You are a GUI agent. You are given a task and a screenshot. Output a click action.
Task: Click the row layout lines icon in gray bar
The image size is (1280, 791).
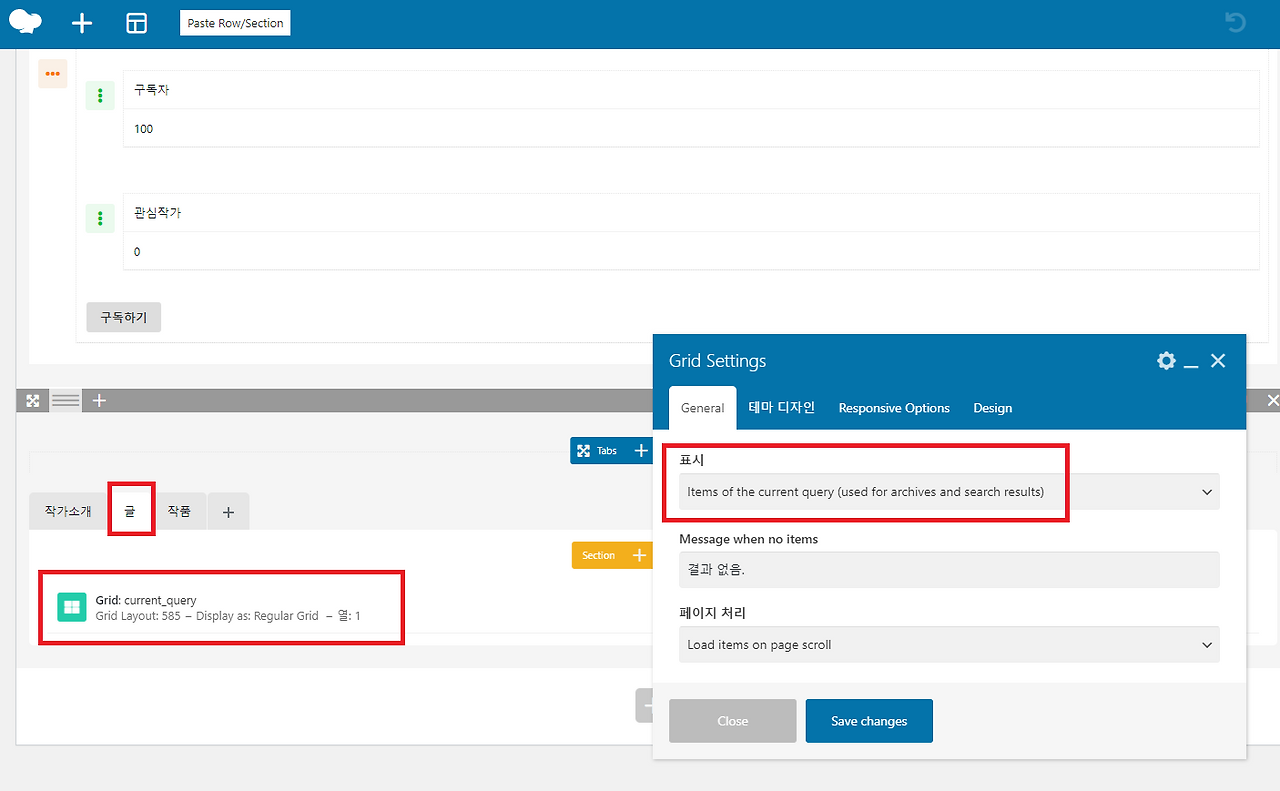tap(66, 400)
